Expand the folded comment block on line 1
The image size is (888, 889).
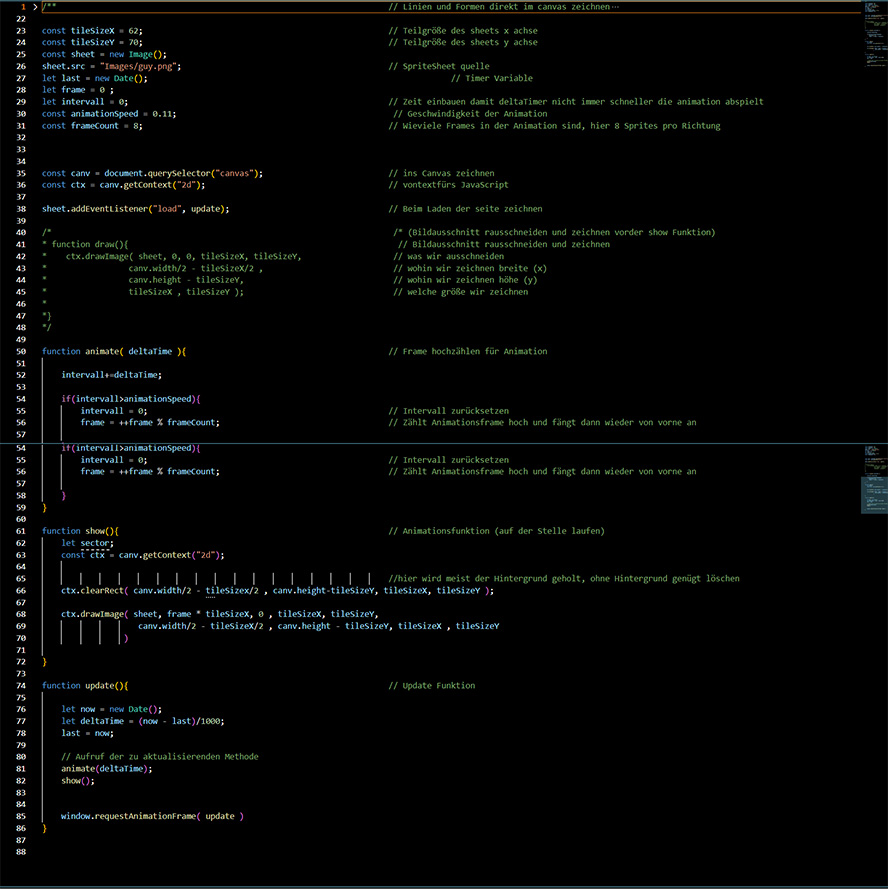pyautogui.click(x=35, y=7)
